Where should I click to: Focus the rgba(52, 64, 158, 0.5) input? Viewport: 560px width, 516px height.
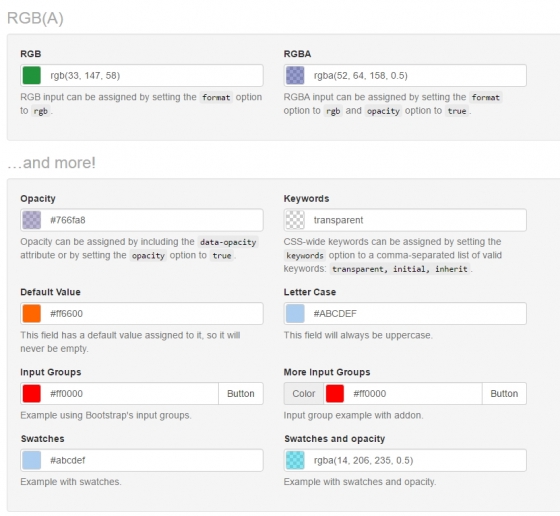click(x=405, y=75)
